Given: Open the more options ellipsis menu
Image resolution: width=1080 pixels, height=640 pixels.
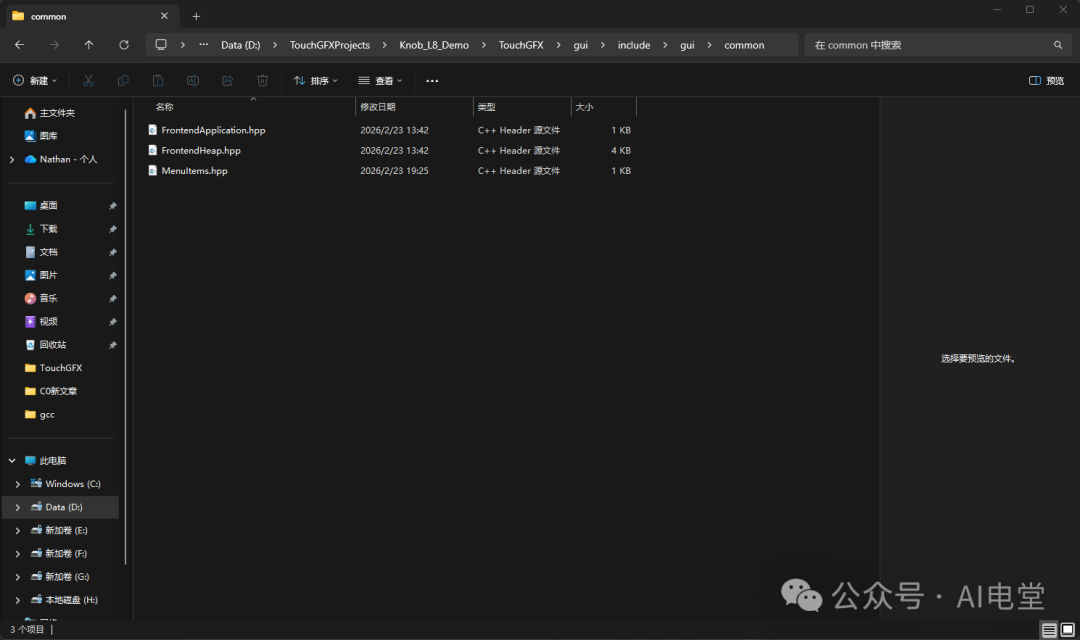Looking at the screenshot, I should tap(432, 81).
